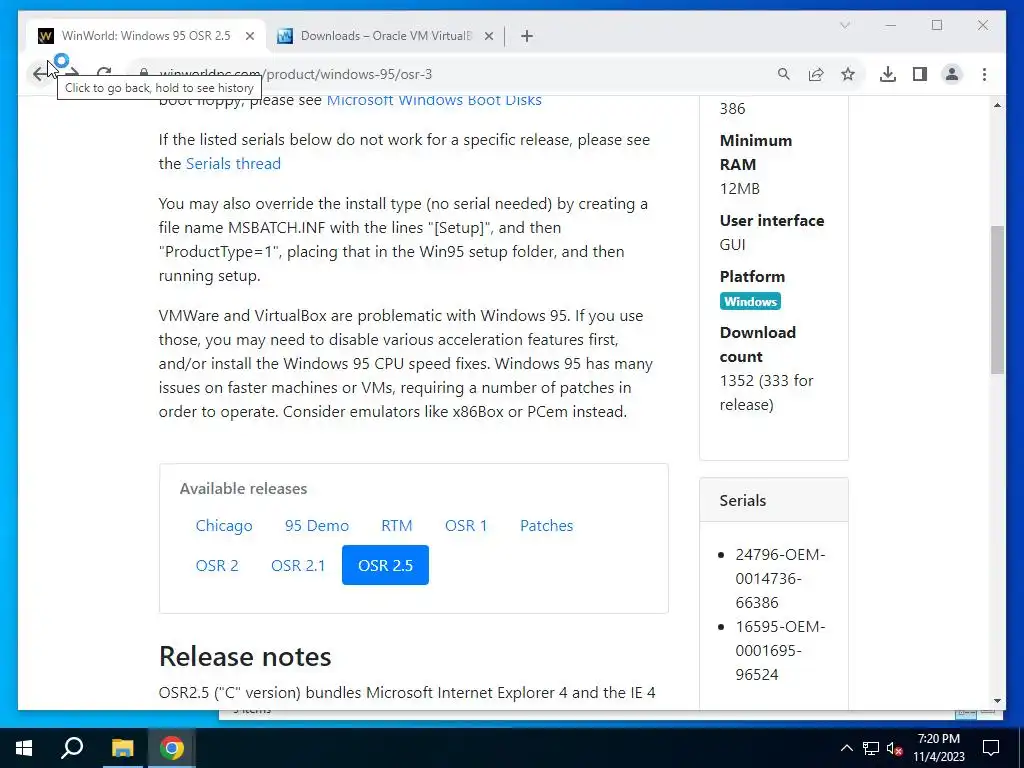This screenshot has height=768, width=1024.
Task: Select the OSR 2.1 release
Action: coord(298,565)
